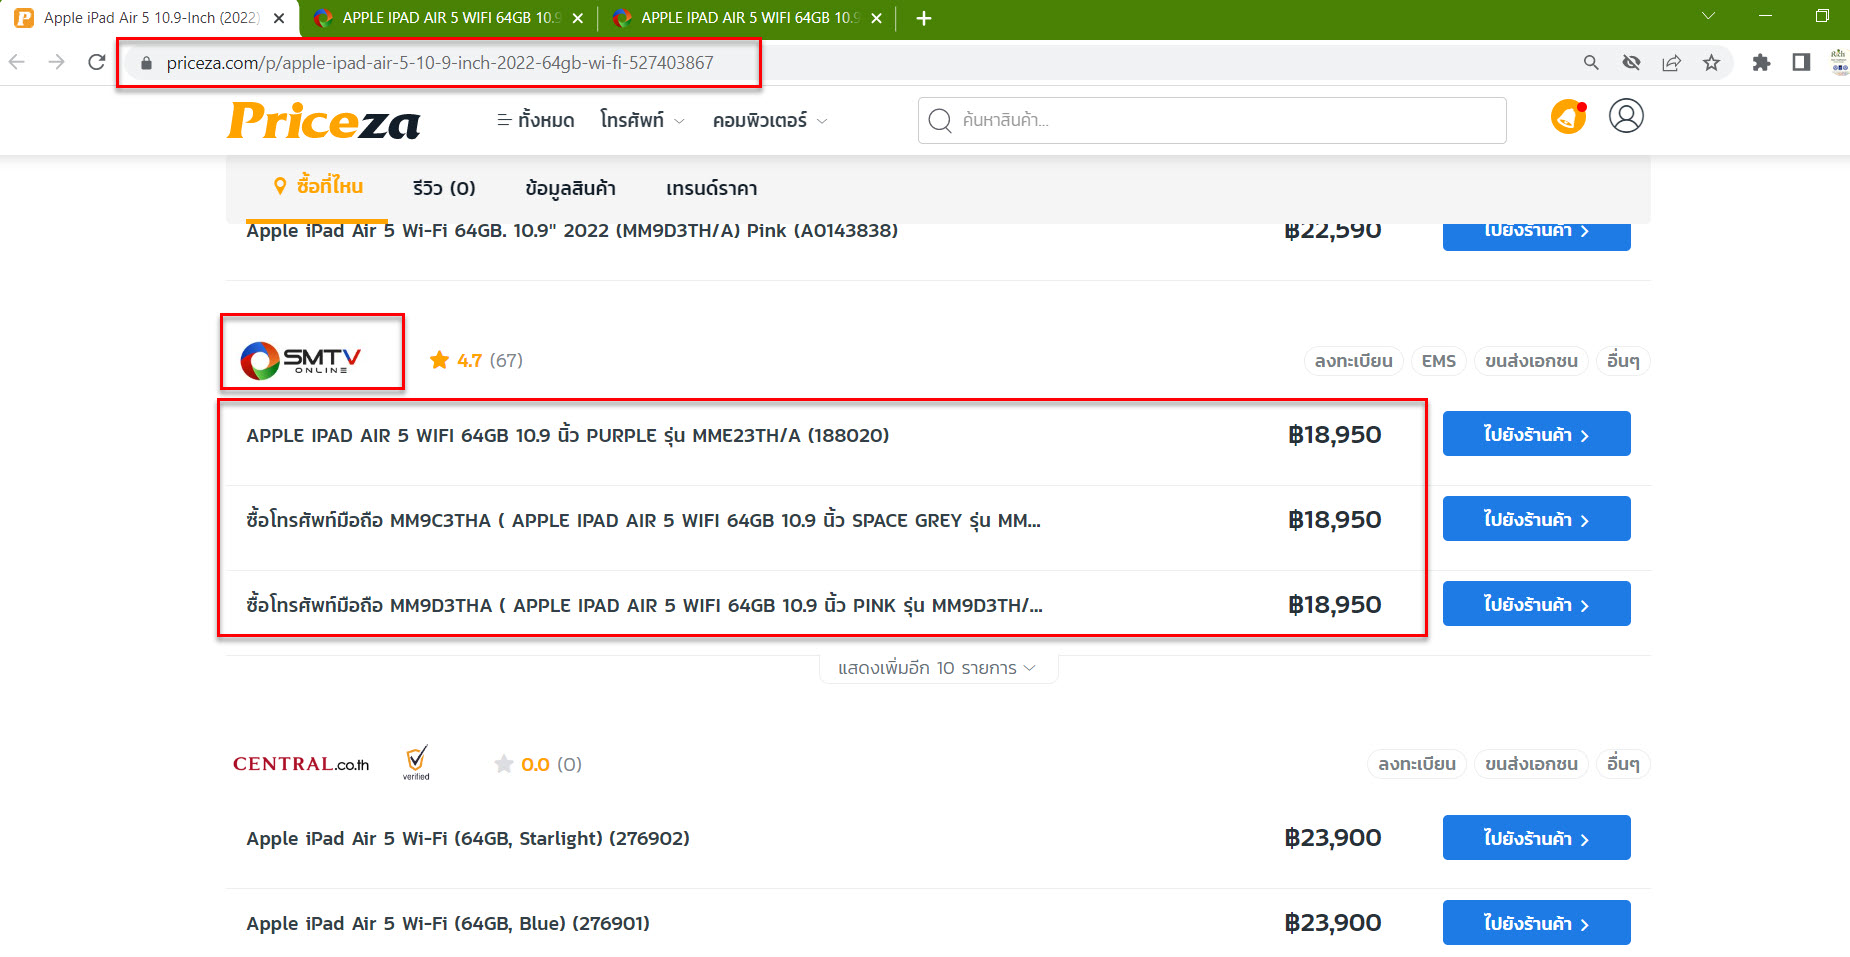Open the MM9D3THA PINK SMTV listing
The height and width of the screenshot is (957, 1850).
coord(644,605)
